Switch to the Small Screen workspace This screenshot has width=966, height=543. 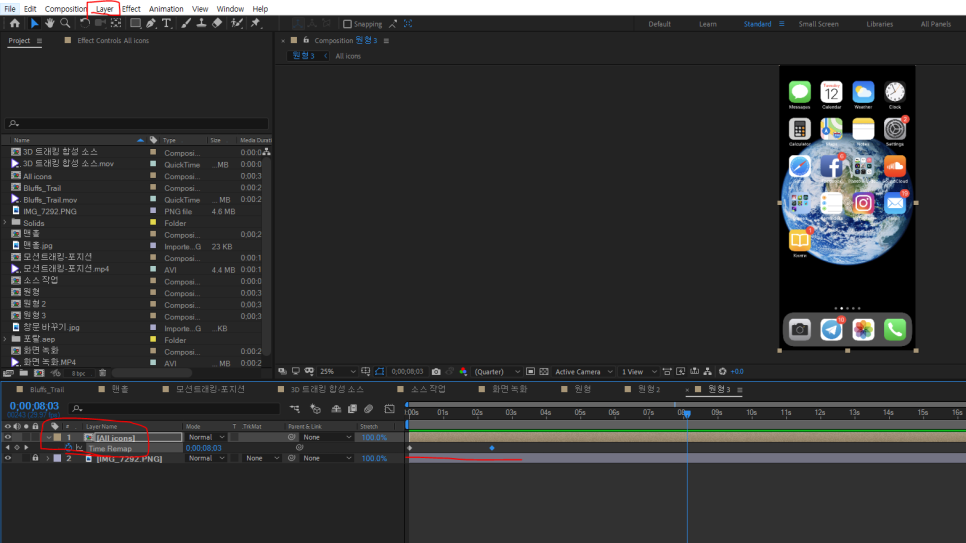[x=818, y=24]
